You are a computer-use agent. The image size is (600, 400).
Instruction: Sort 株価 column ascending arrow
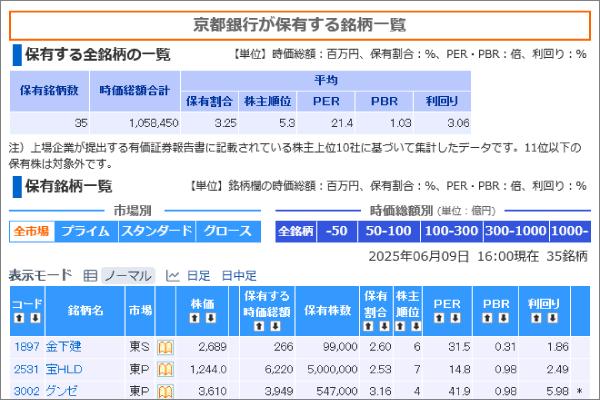click(195, 318)
